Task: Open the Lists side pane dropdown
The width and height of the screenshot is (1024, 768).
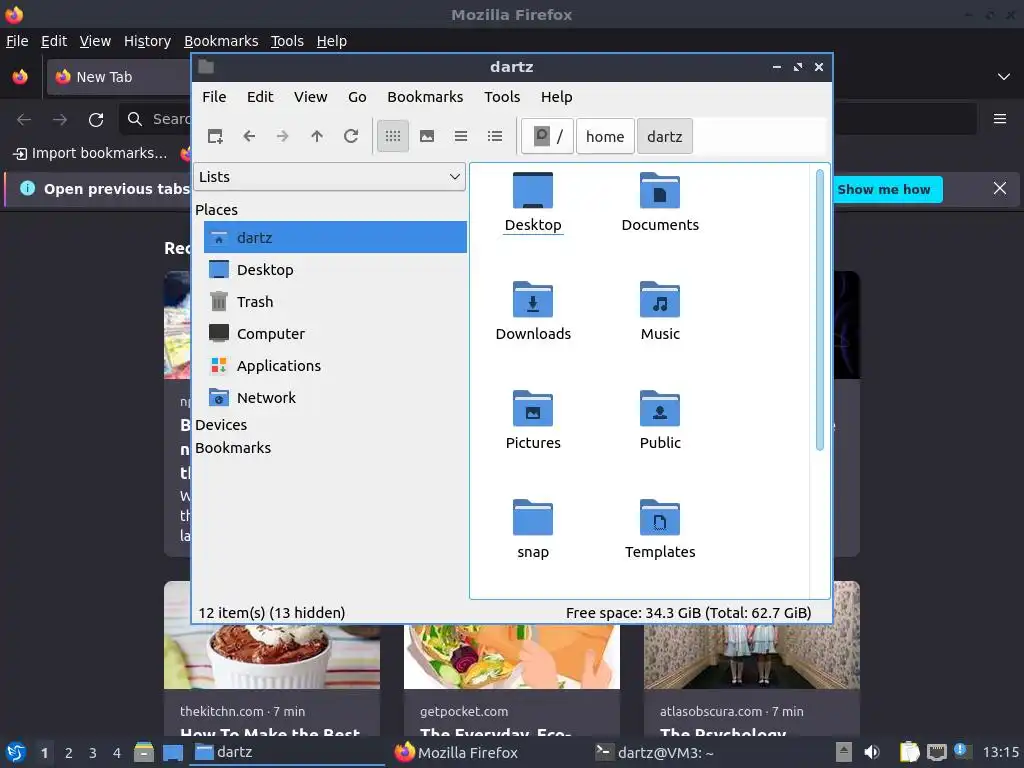Action: click(x=329, y=177)
